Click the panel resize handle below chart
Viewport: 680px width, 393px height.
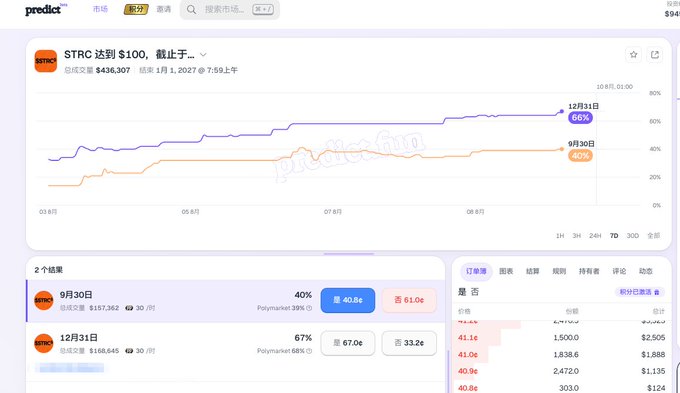[349, 254]
